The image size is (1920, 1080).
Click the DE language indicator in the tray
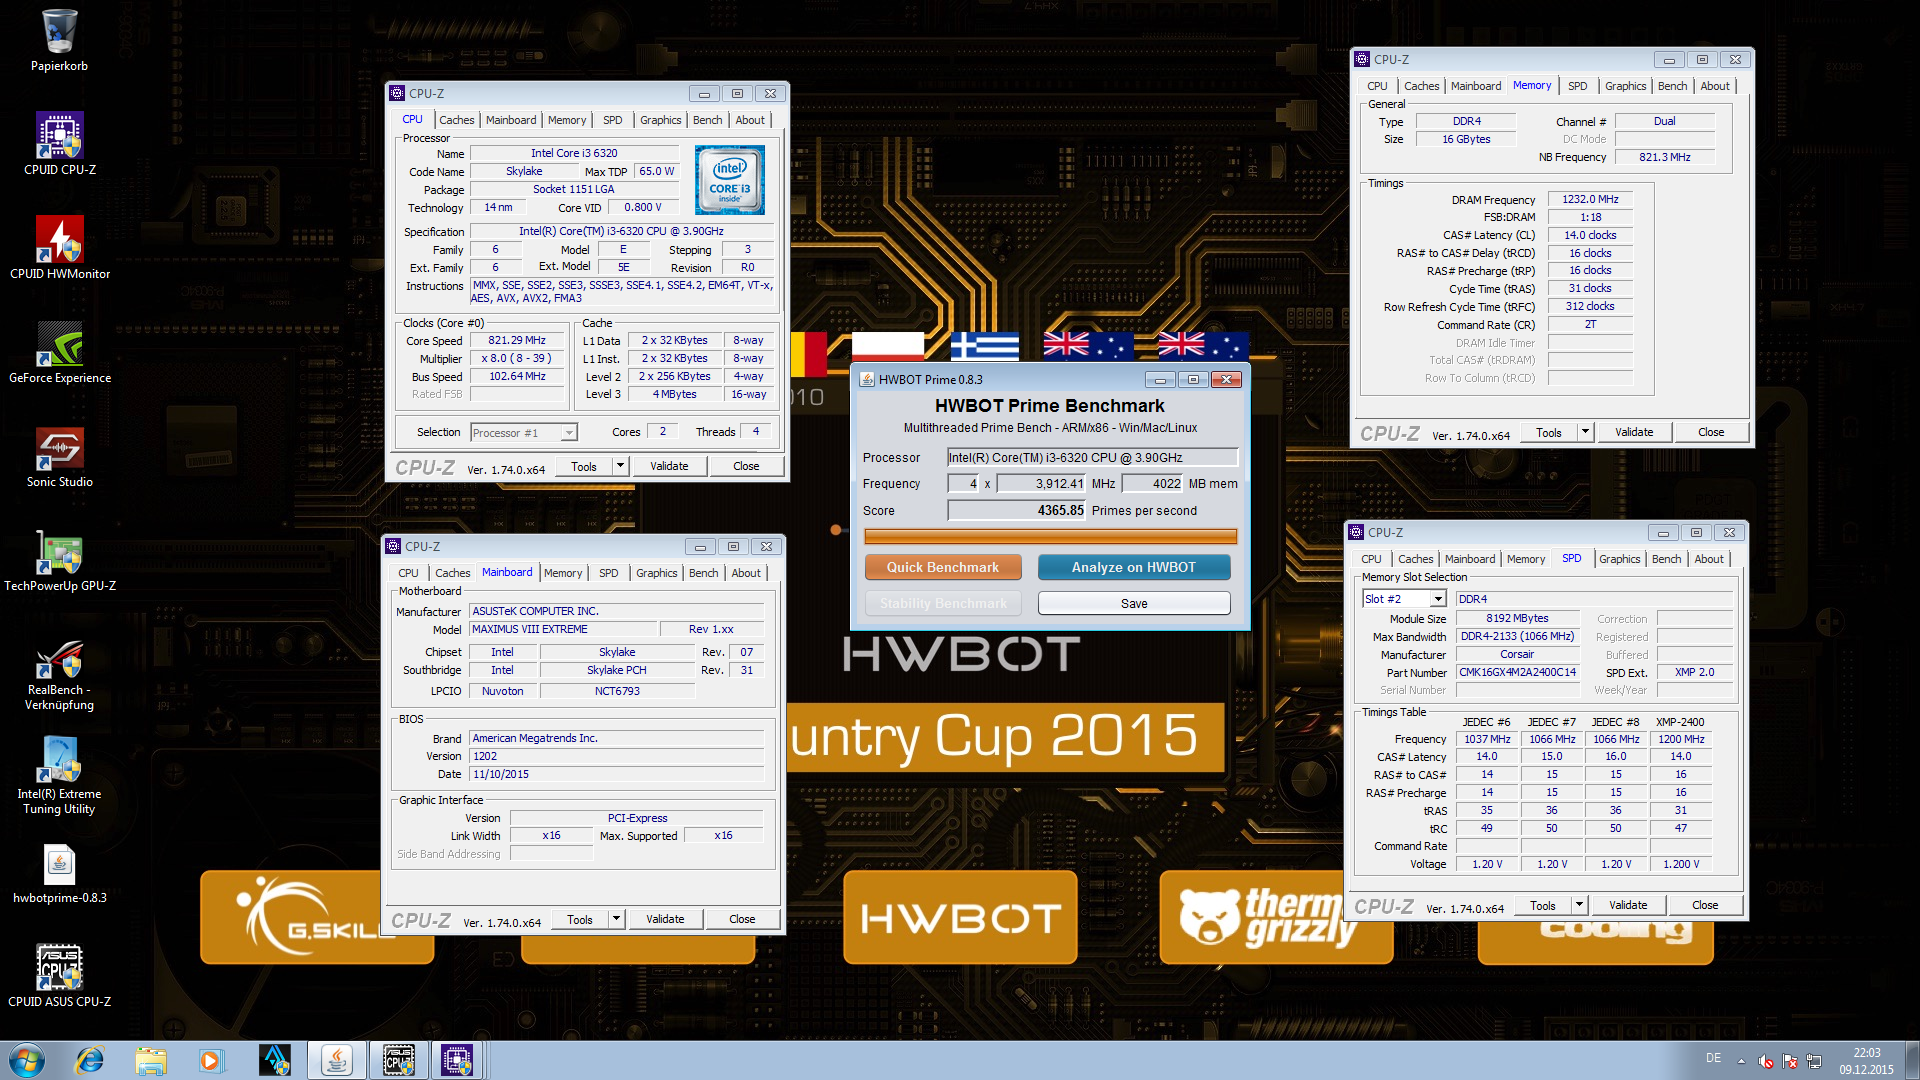click(x=1713, y=1058)
